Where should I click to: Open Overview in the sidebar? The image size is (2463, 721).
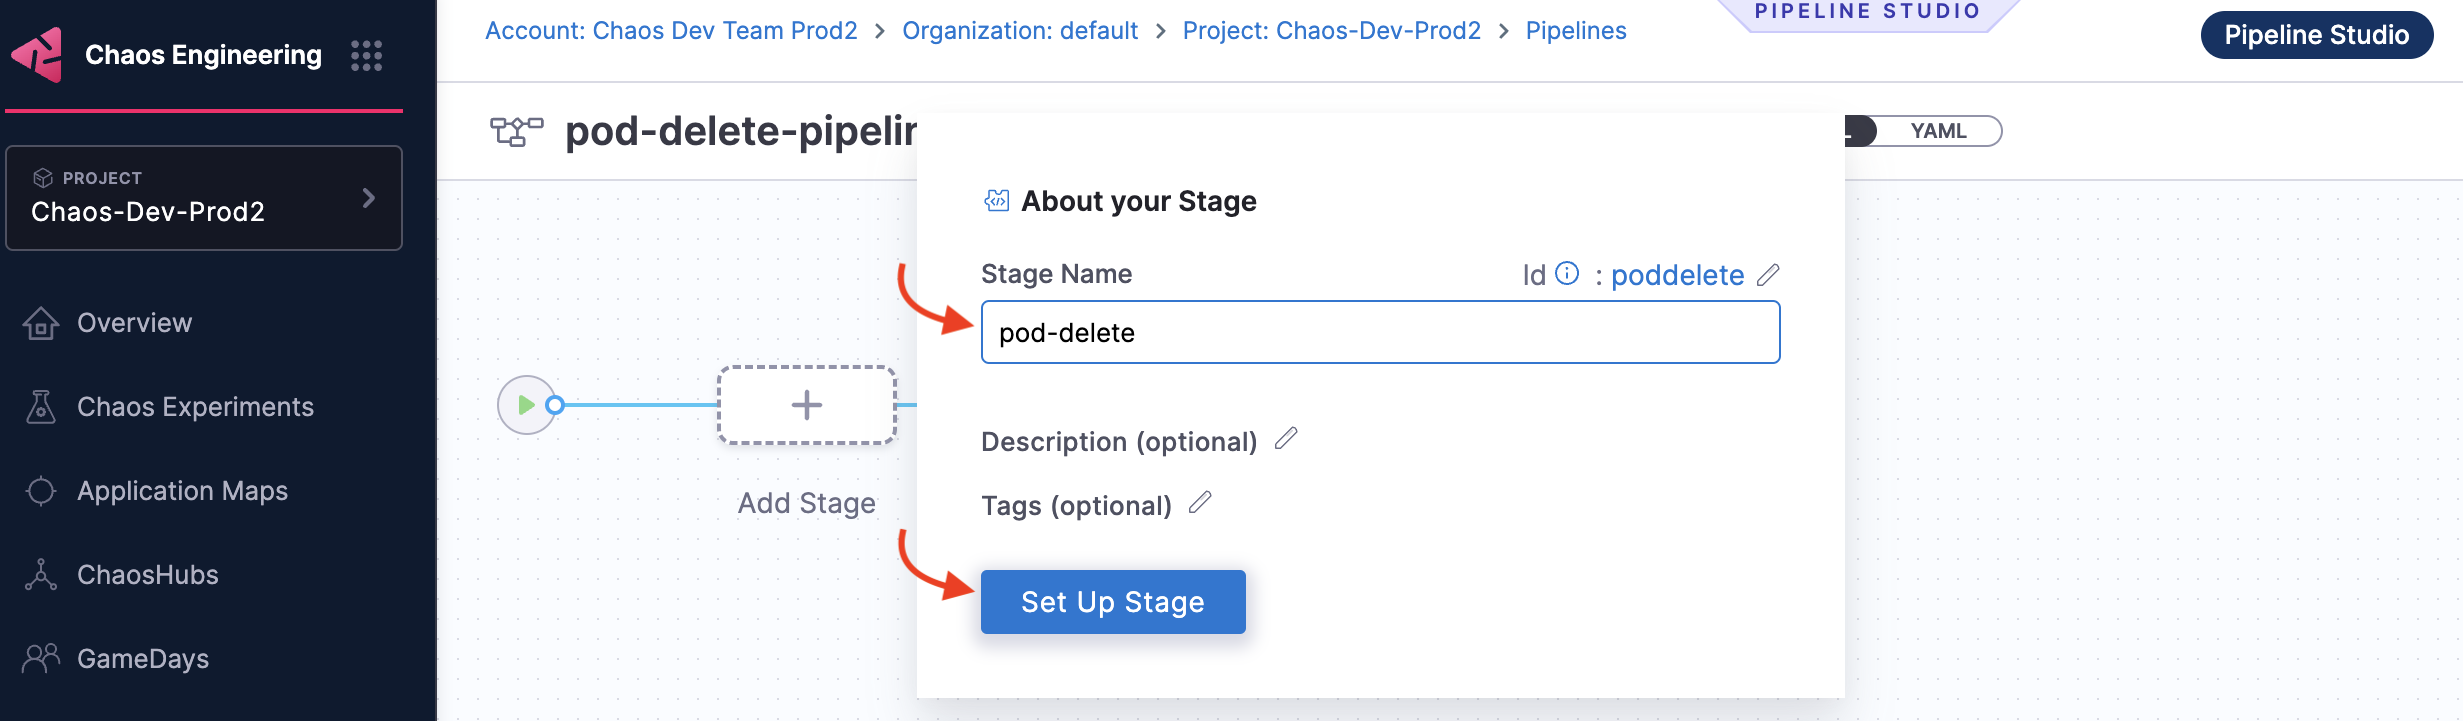click(x=134, y=323)
